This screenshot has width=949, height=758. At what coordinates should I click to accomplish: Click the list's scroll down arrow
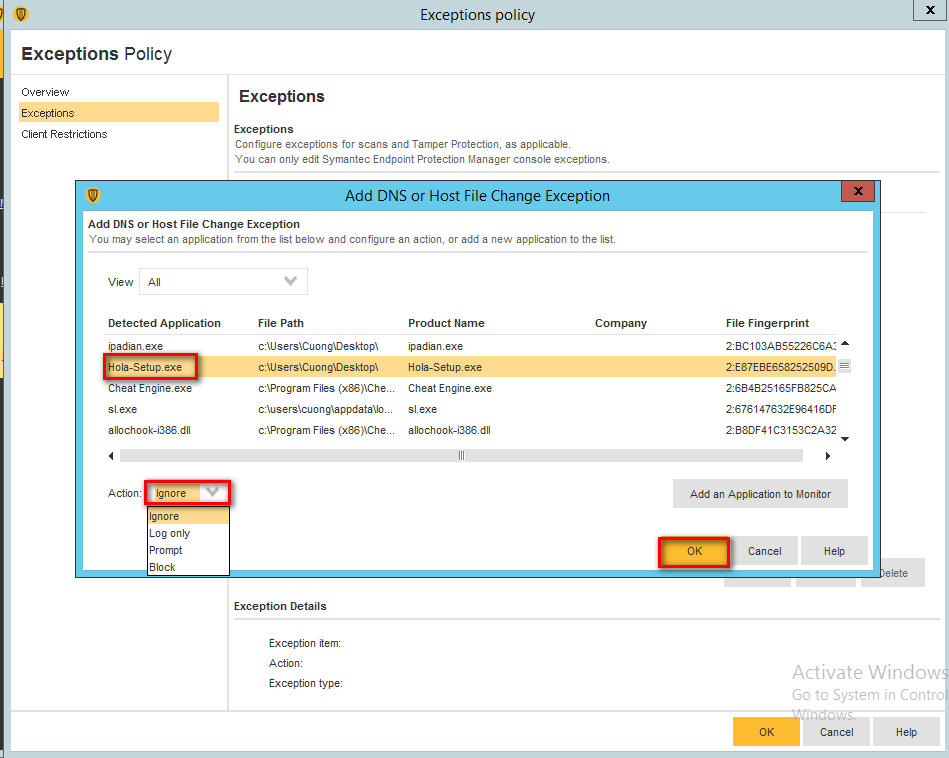coord(845,439)
